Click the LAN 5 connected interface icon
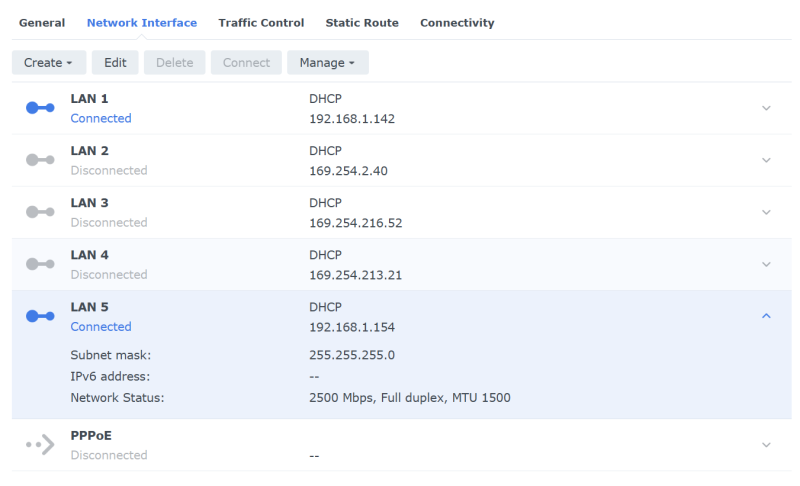The image size is (800, 486). click(x=40, y=316)
